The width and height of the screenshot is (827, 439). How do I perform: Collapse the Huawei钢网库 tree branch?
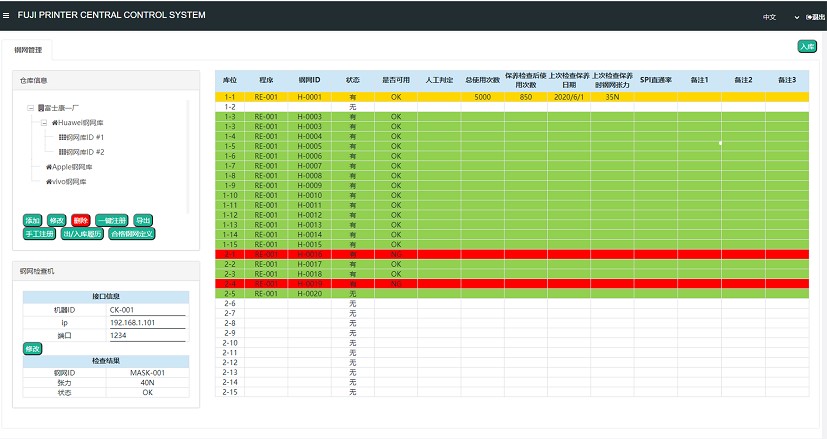(x=45, y=122)
